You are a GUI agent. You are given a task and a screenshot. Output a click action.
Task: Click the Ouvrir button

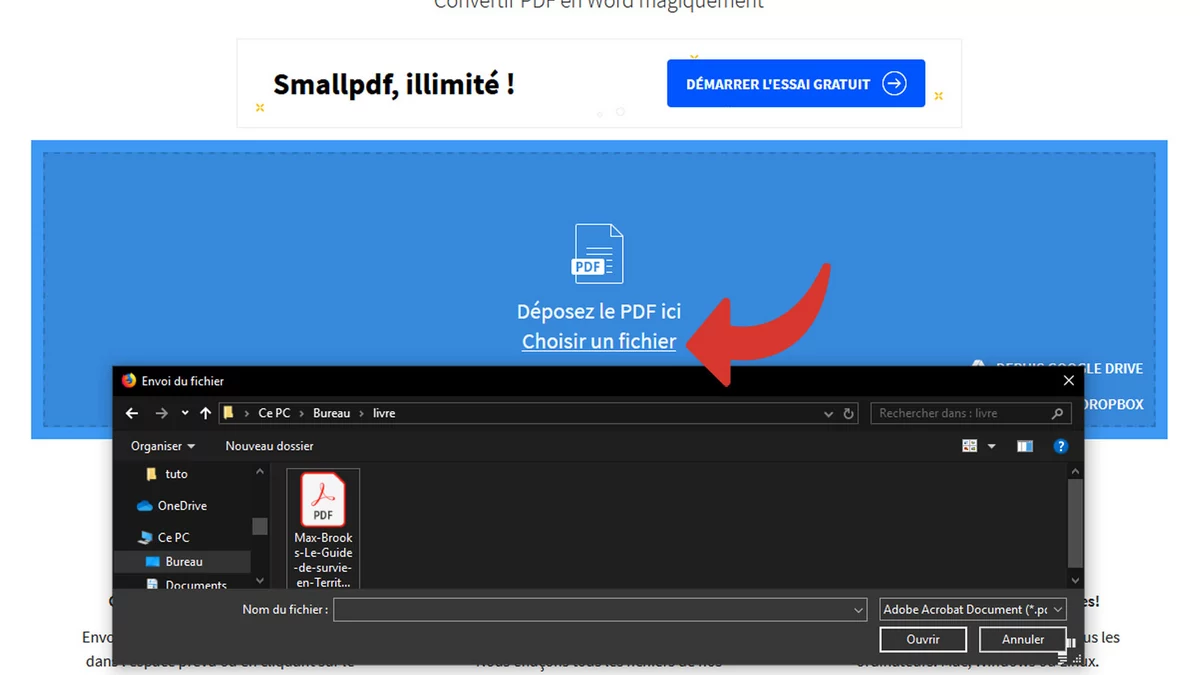(x=923, y=639)
